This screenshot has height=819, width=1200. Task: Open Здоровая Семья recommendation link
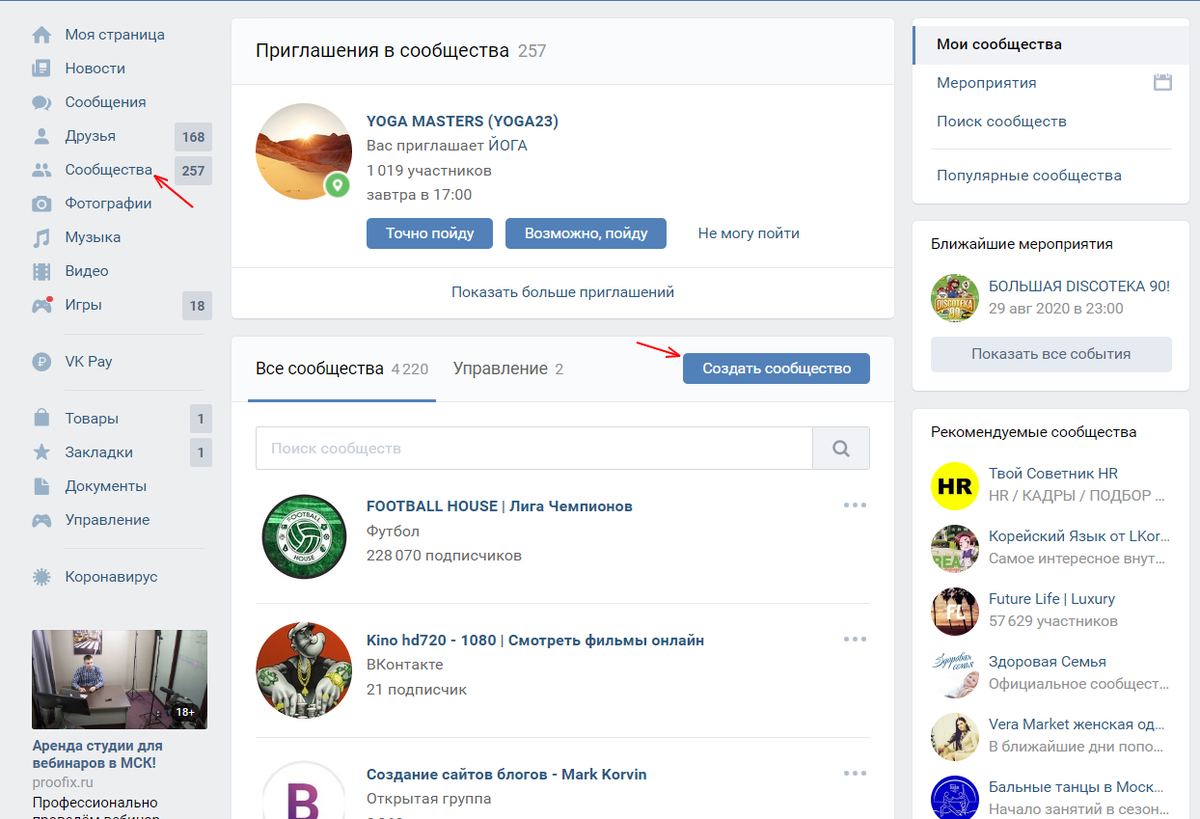1047,661
